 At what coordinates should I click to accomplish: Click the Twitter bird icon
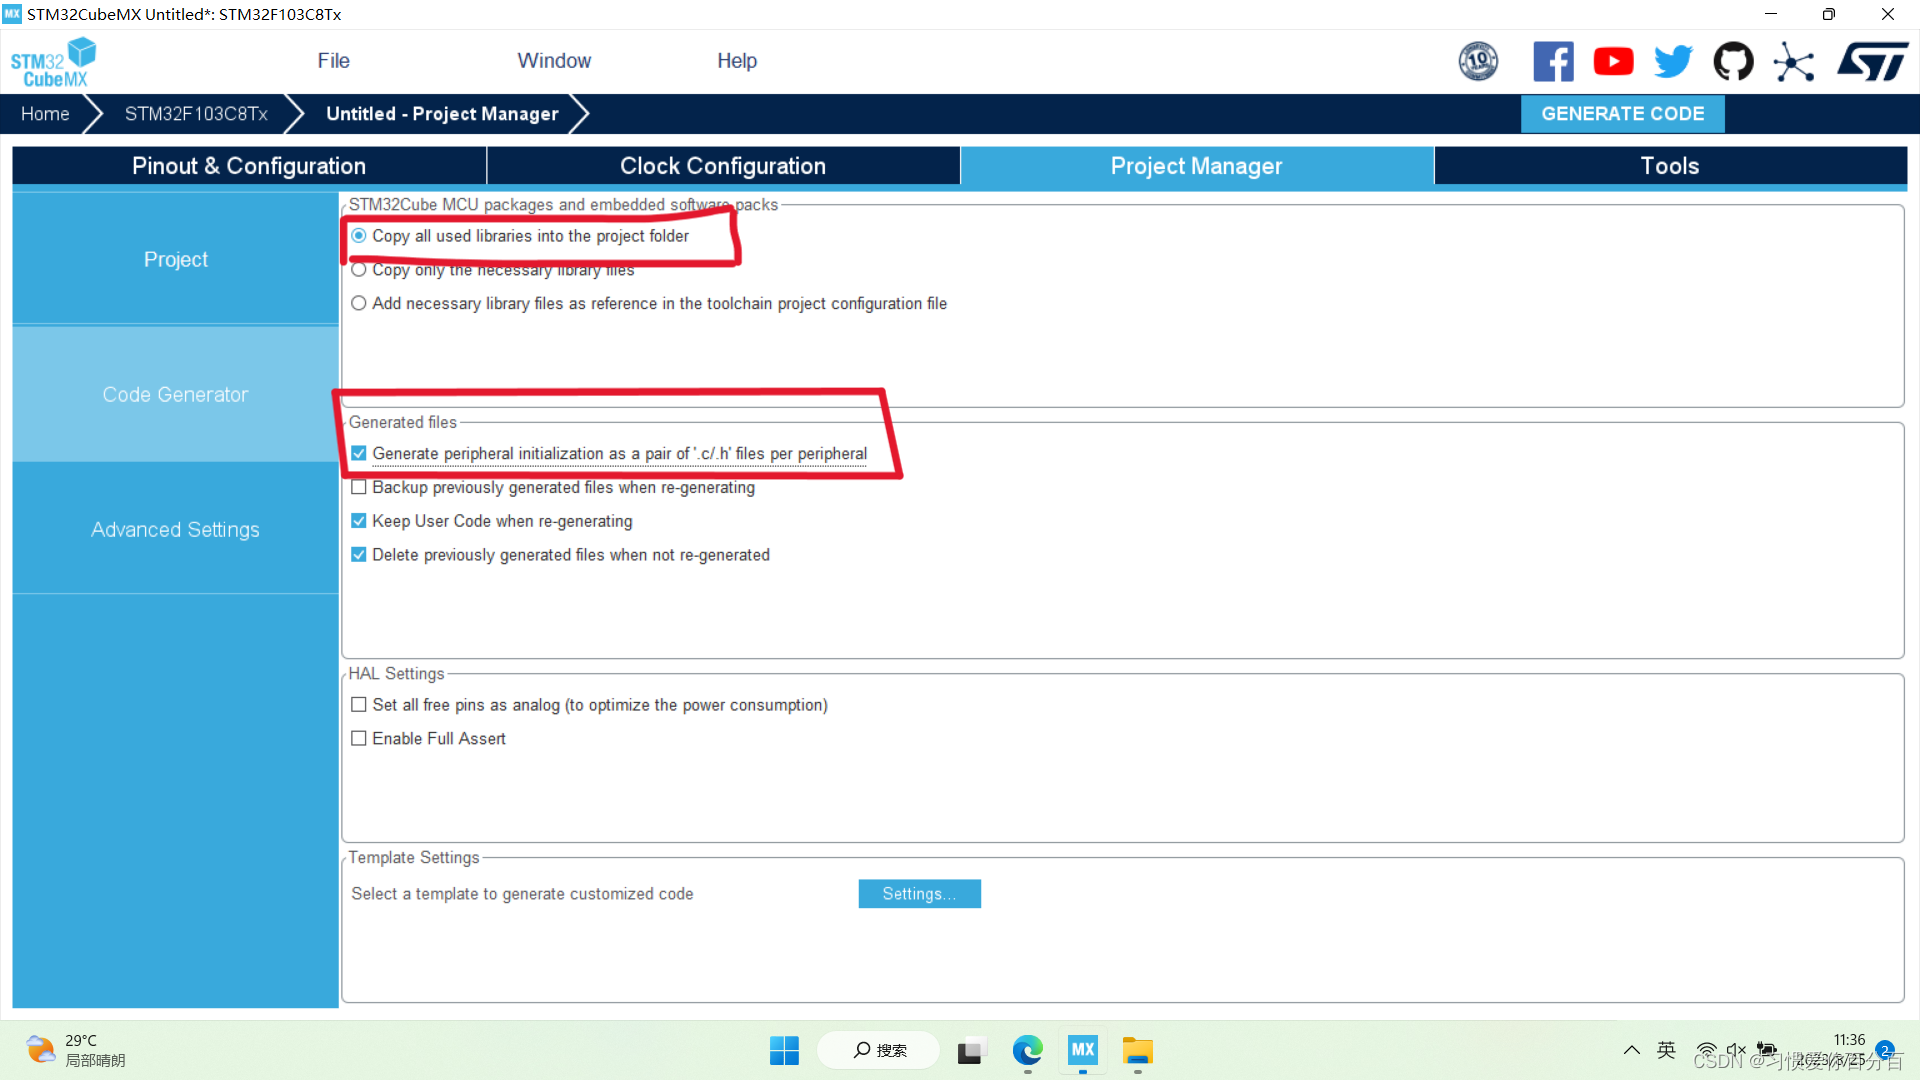[1673, 62]
